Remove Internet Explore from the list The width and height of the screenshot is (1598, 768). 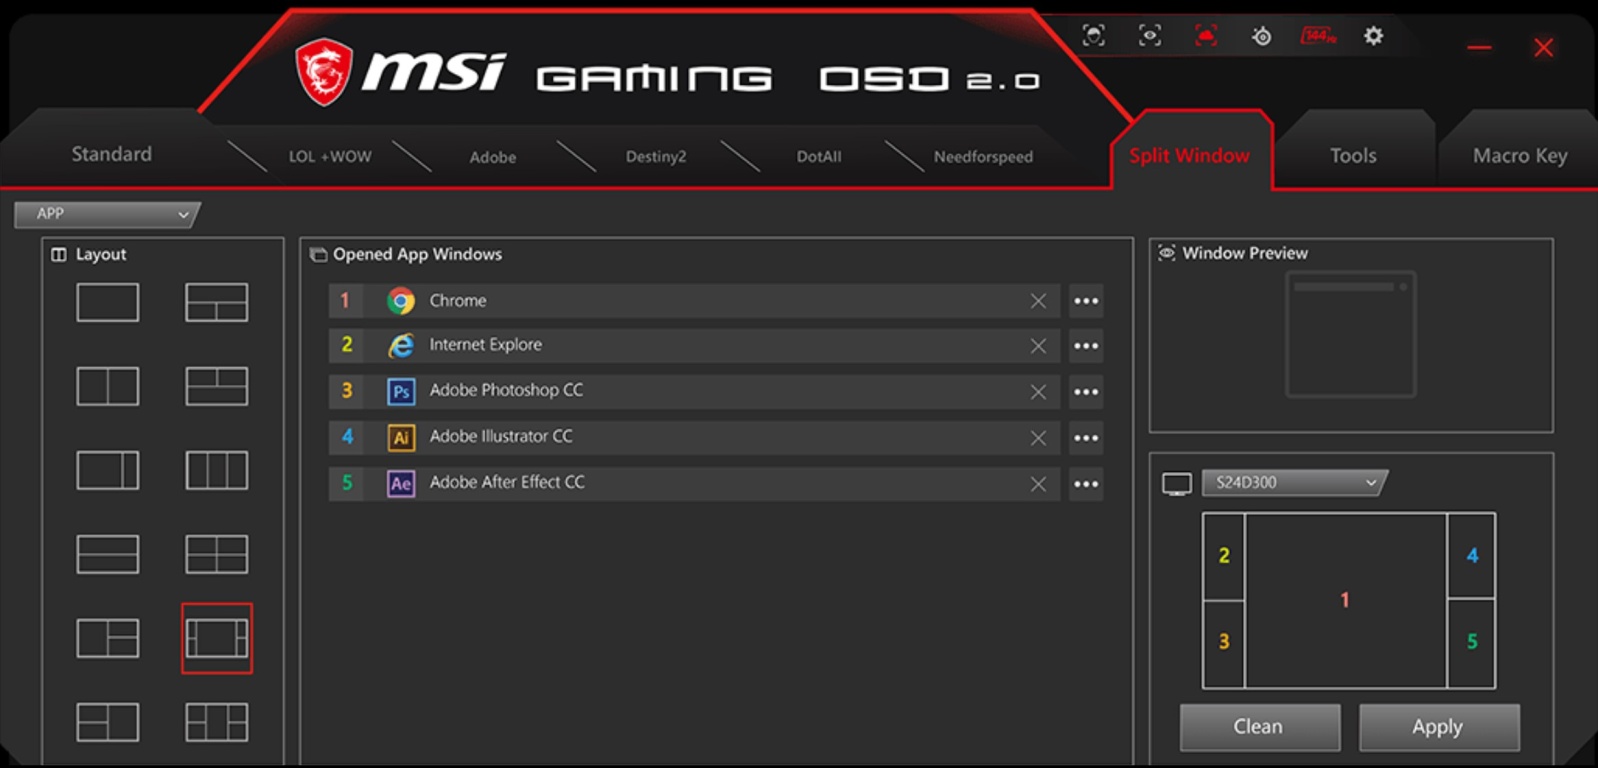tap(1038, 346)
